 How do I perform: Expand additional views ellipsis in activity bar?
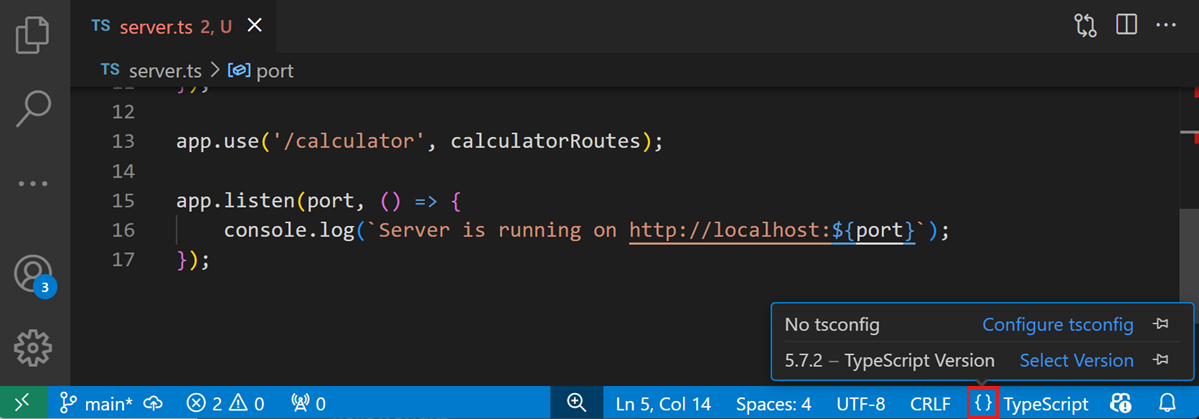coord(33,183)
